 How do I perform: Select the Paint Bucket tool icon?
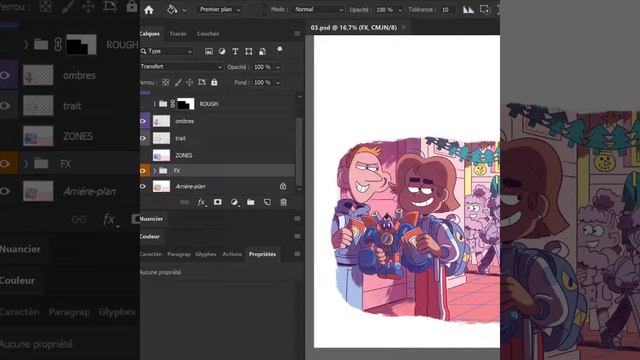(x=172, y=9)
